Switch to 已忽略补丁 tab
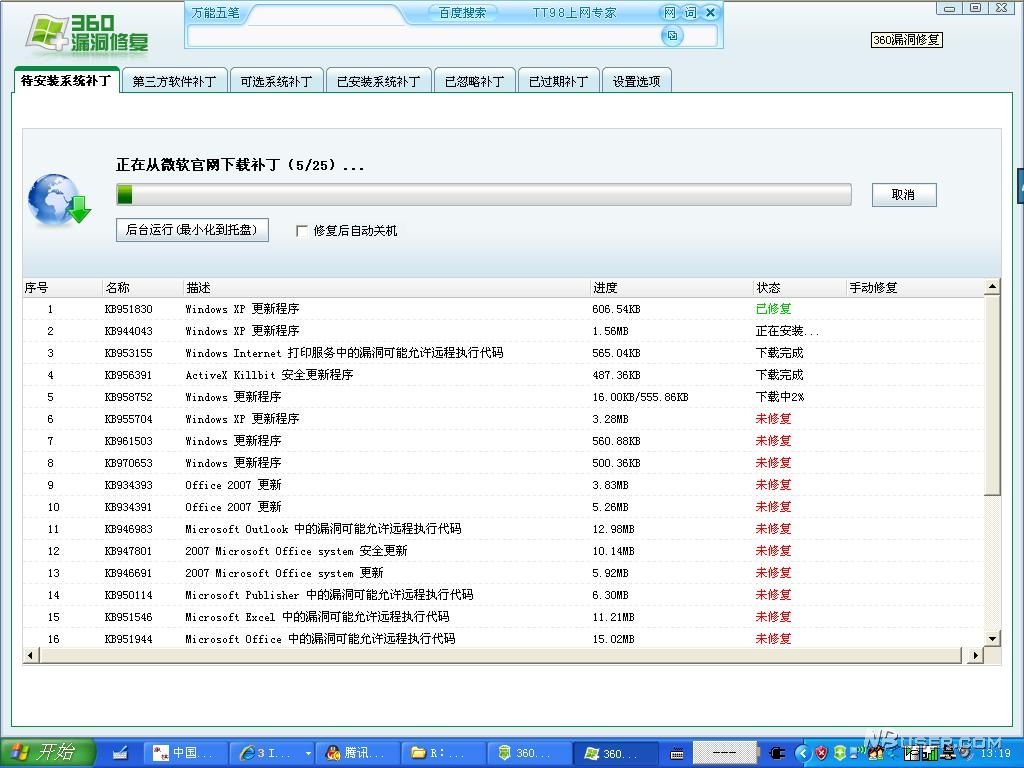The width and height of the screenshot is (1024, 768). (x=475, y=81)
